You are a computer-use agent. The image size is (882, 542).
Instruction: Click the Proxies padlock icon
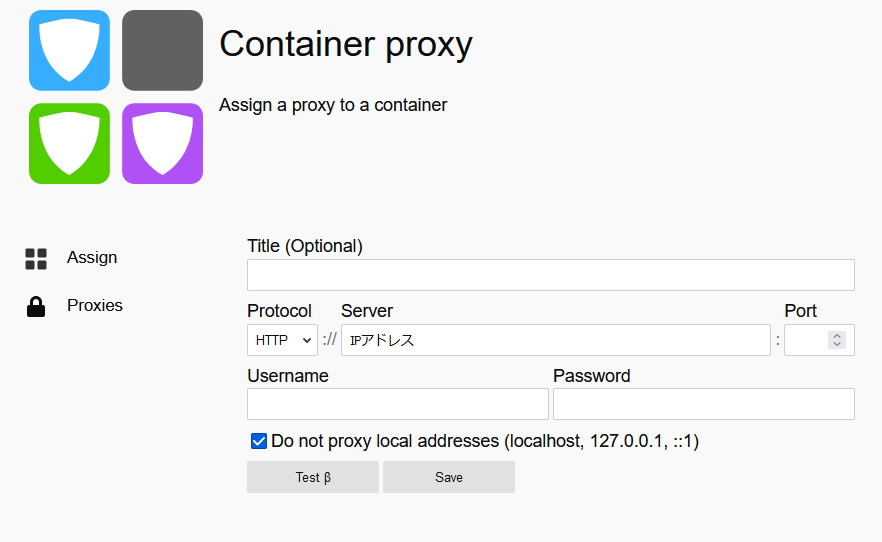36,306
